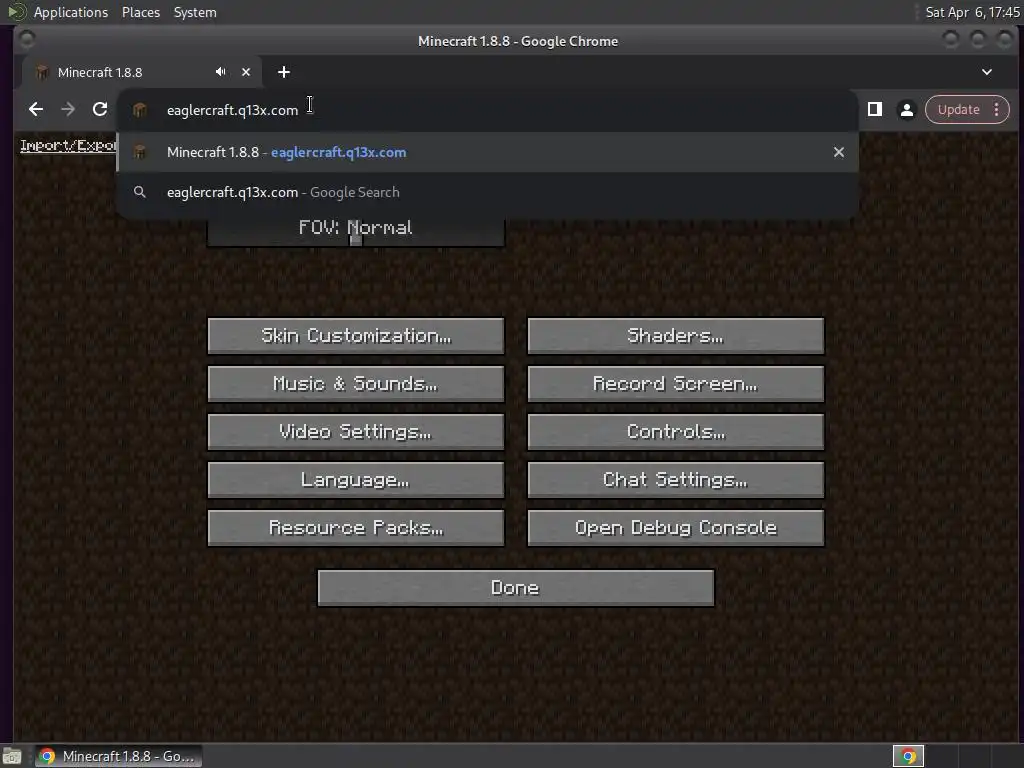Screen dimensions: 1024x768
Task: Open Chat Settings
Action: [675, 480]
